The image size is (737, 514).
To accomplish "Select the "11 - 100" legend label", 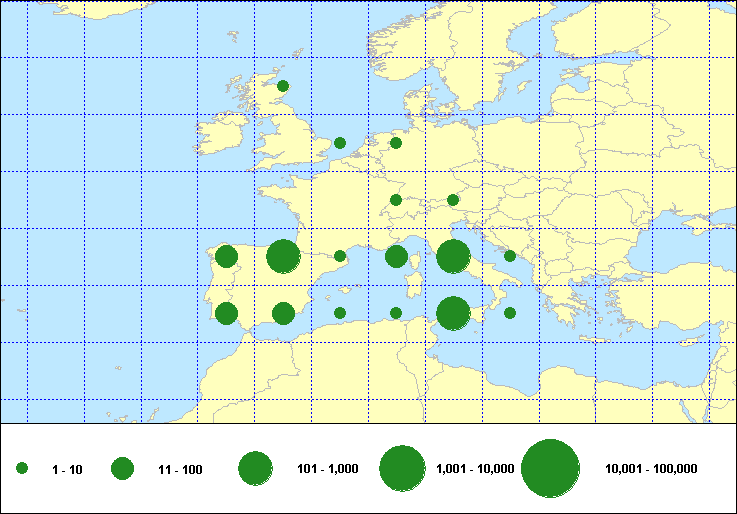I will pos(180,469).
